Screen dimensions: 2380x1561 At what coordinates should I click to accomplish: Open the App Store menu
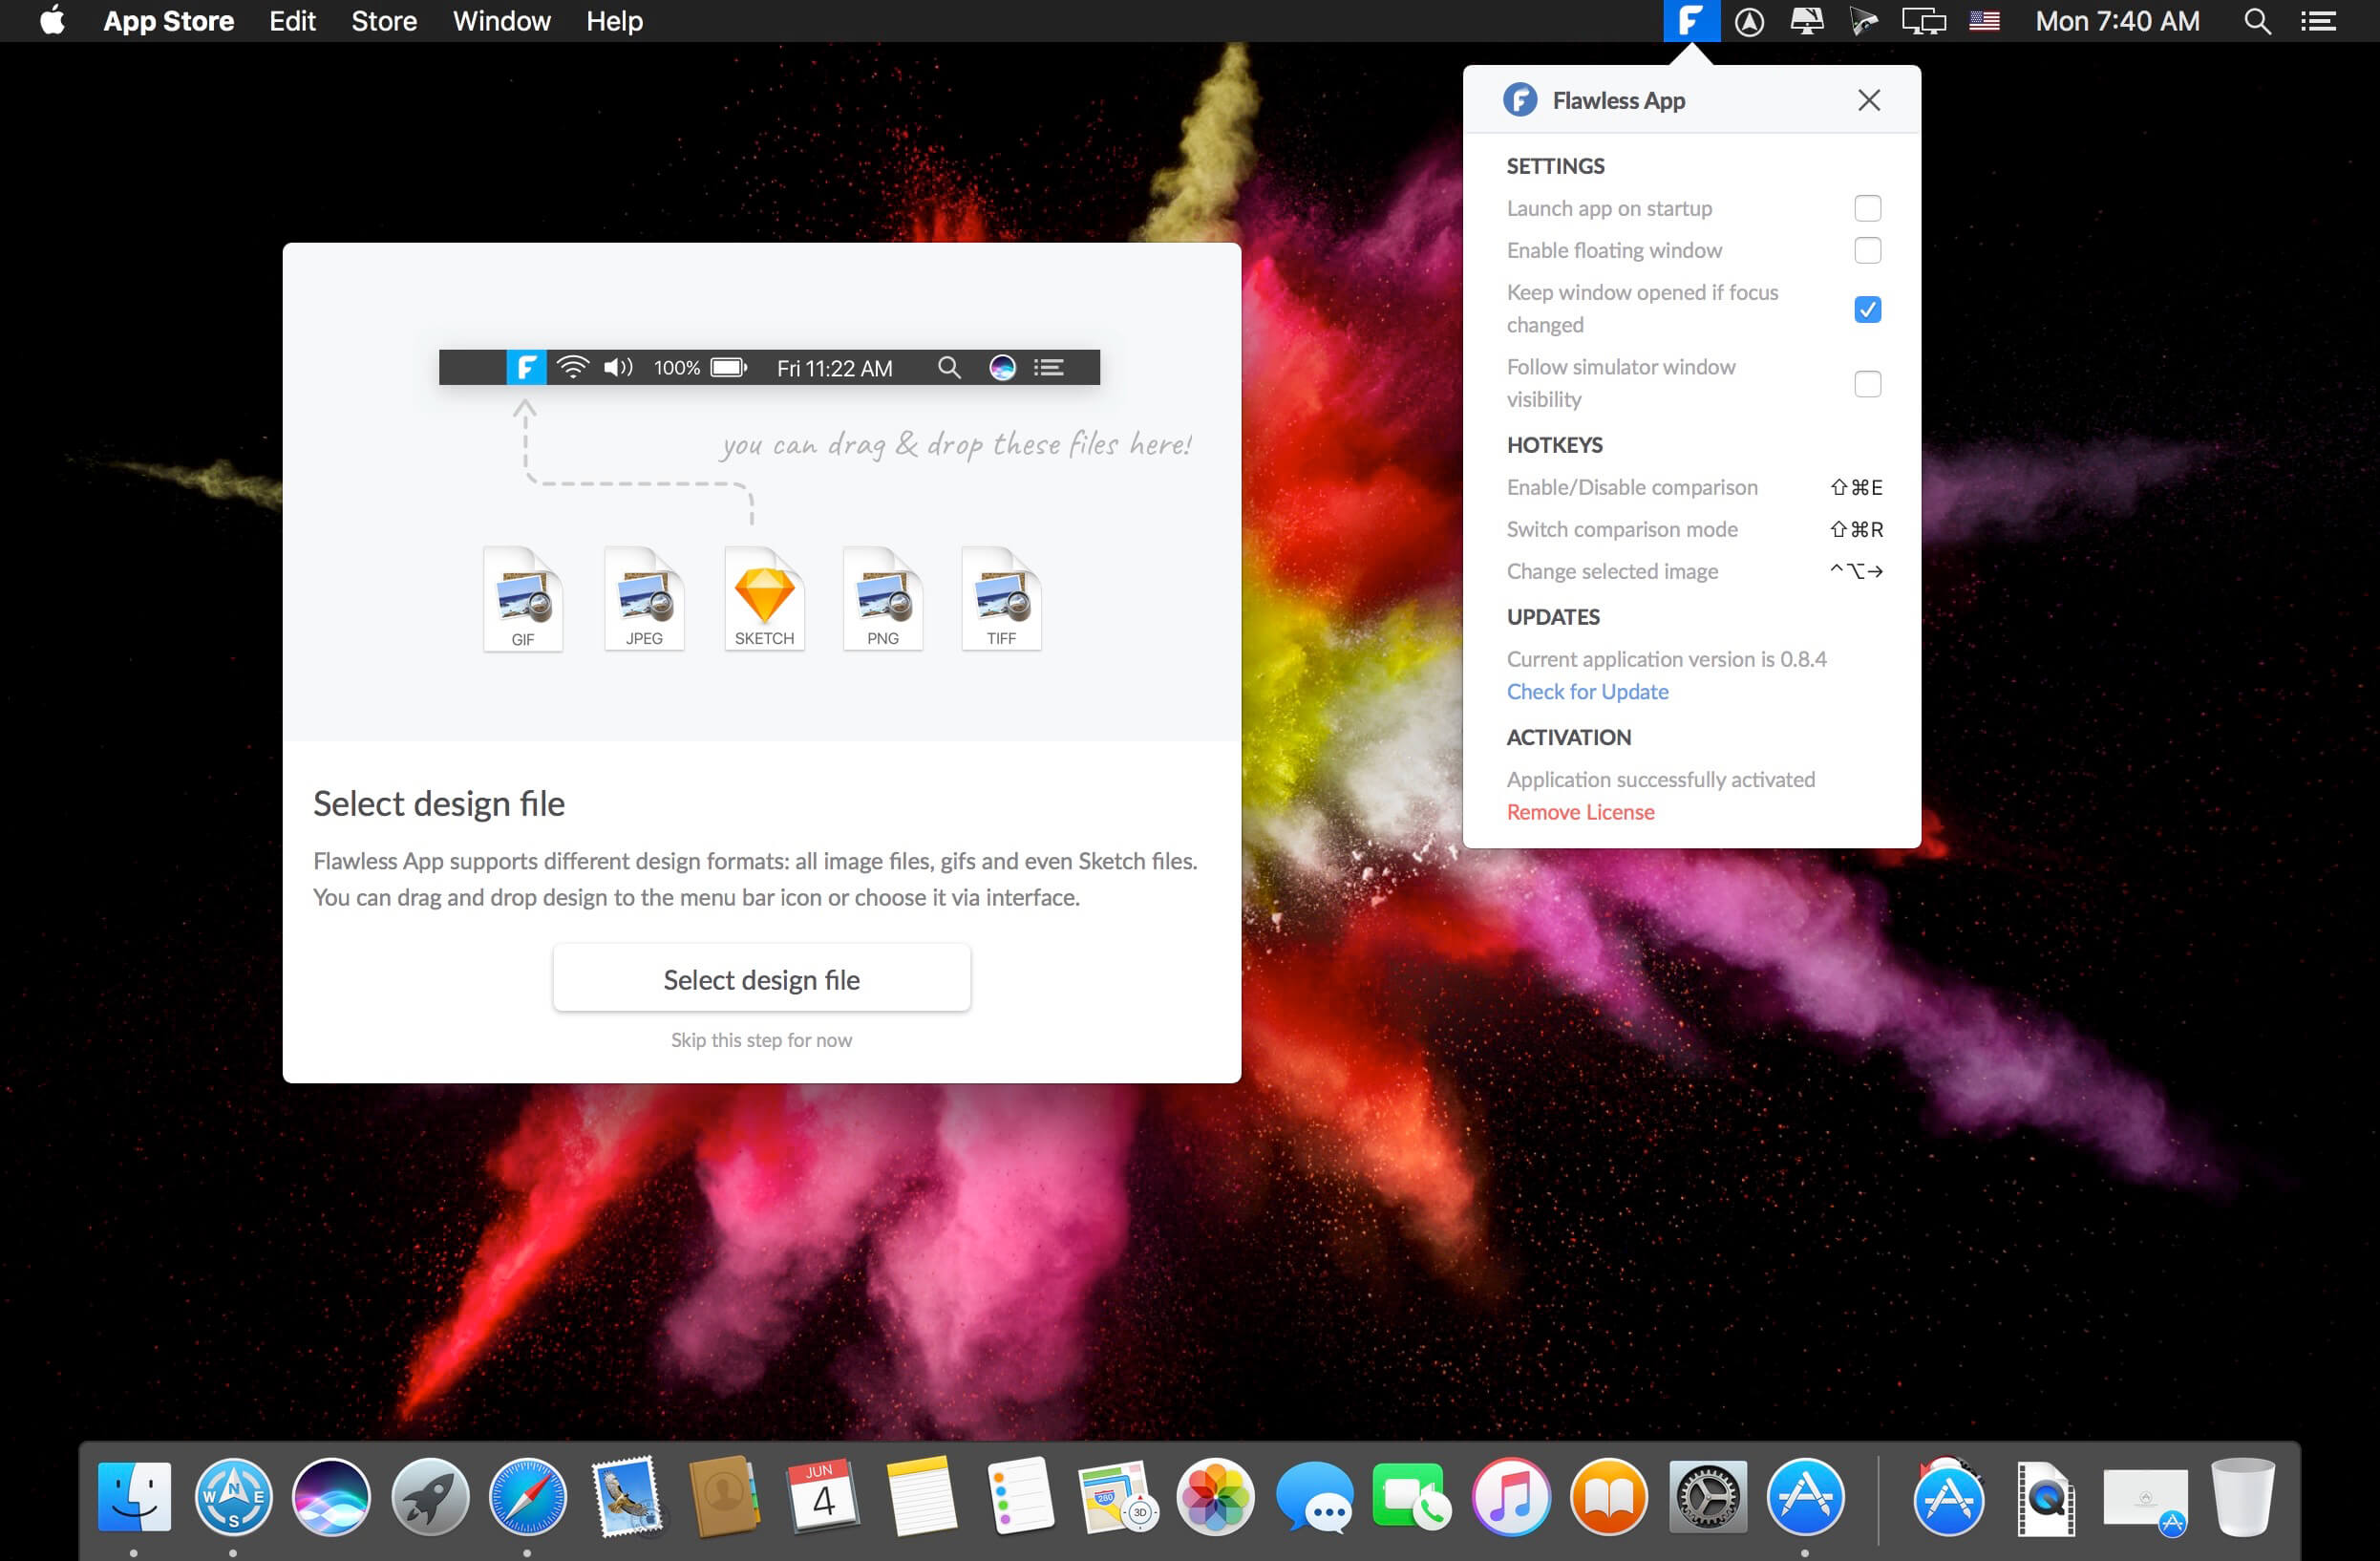tap(168, 21)
